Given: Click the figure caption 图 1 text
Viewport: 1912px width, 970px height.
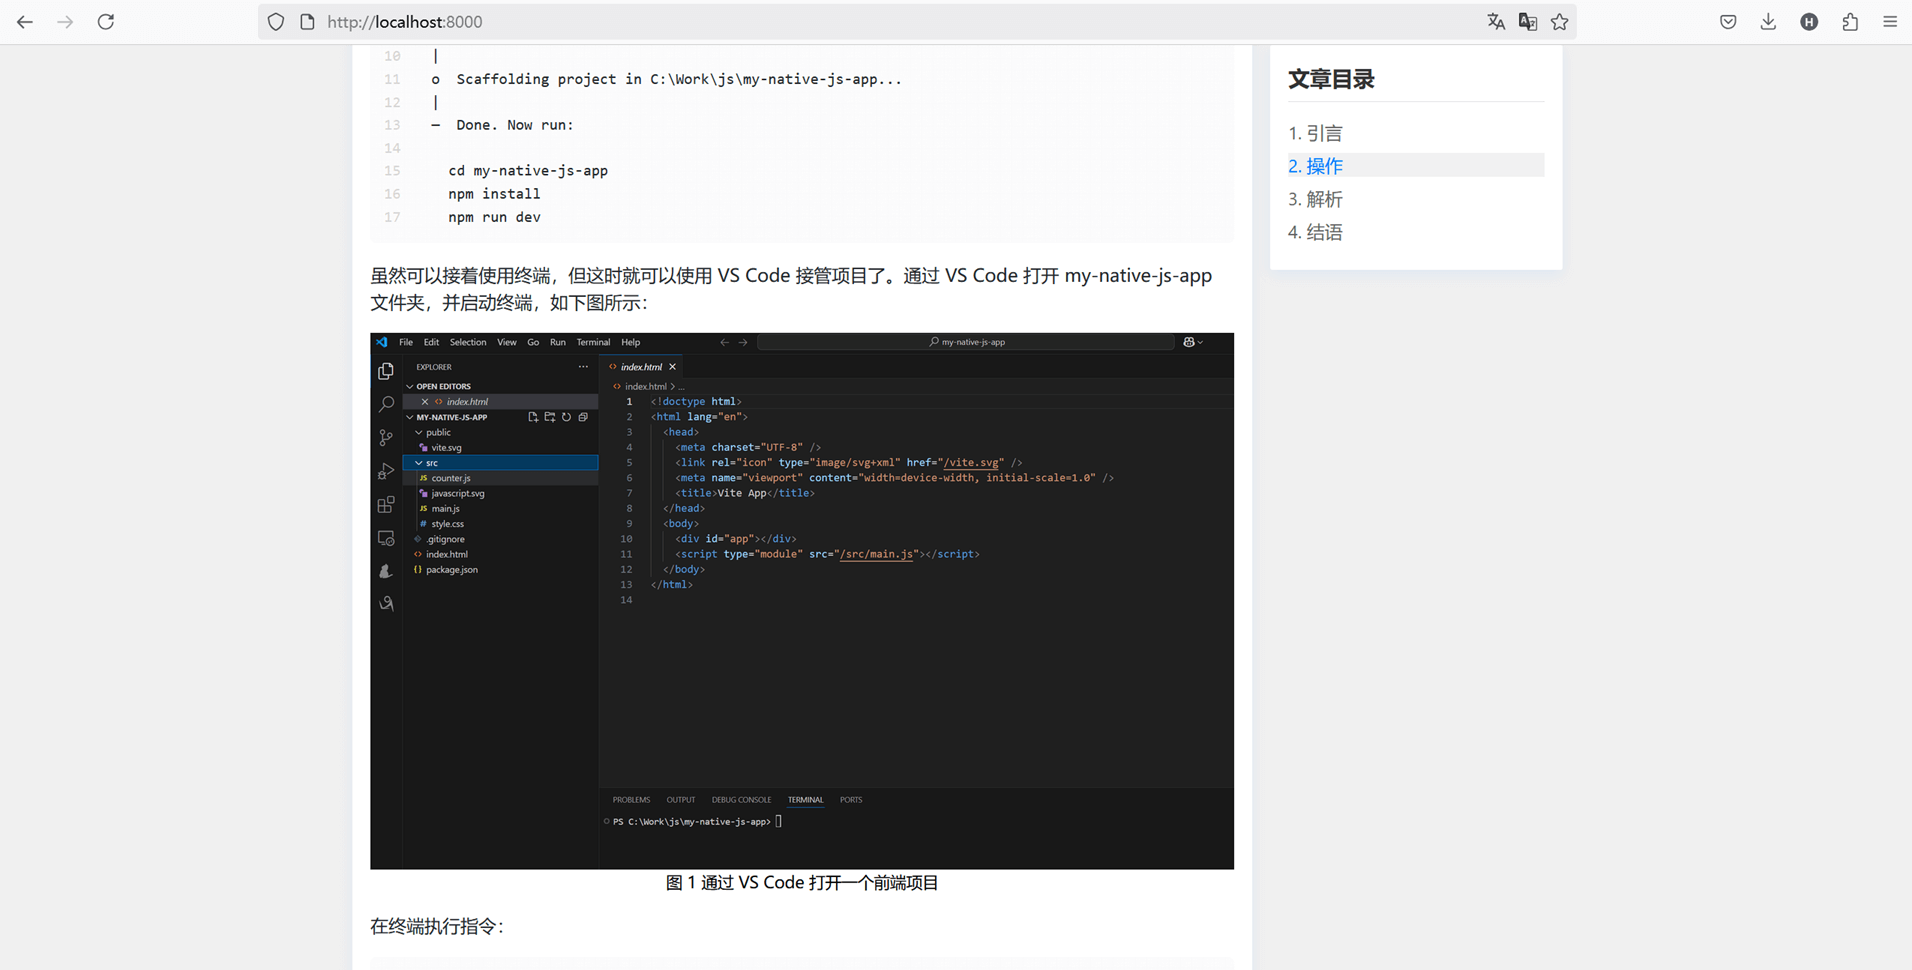Looking at the screenshot, I should tap(801, 883).
